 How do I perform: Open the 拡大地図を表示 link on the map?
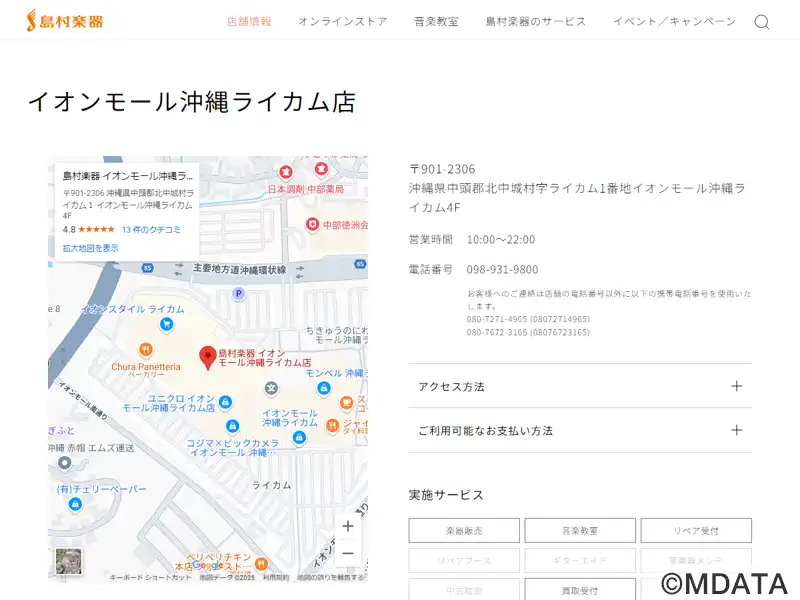[x=90, y=248]
